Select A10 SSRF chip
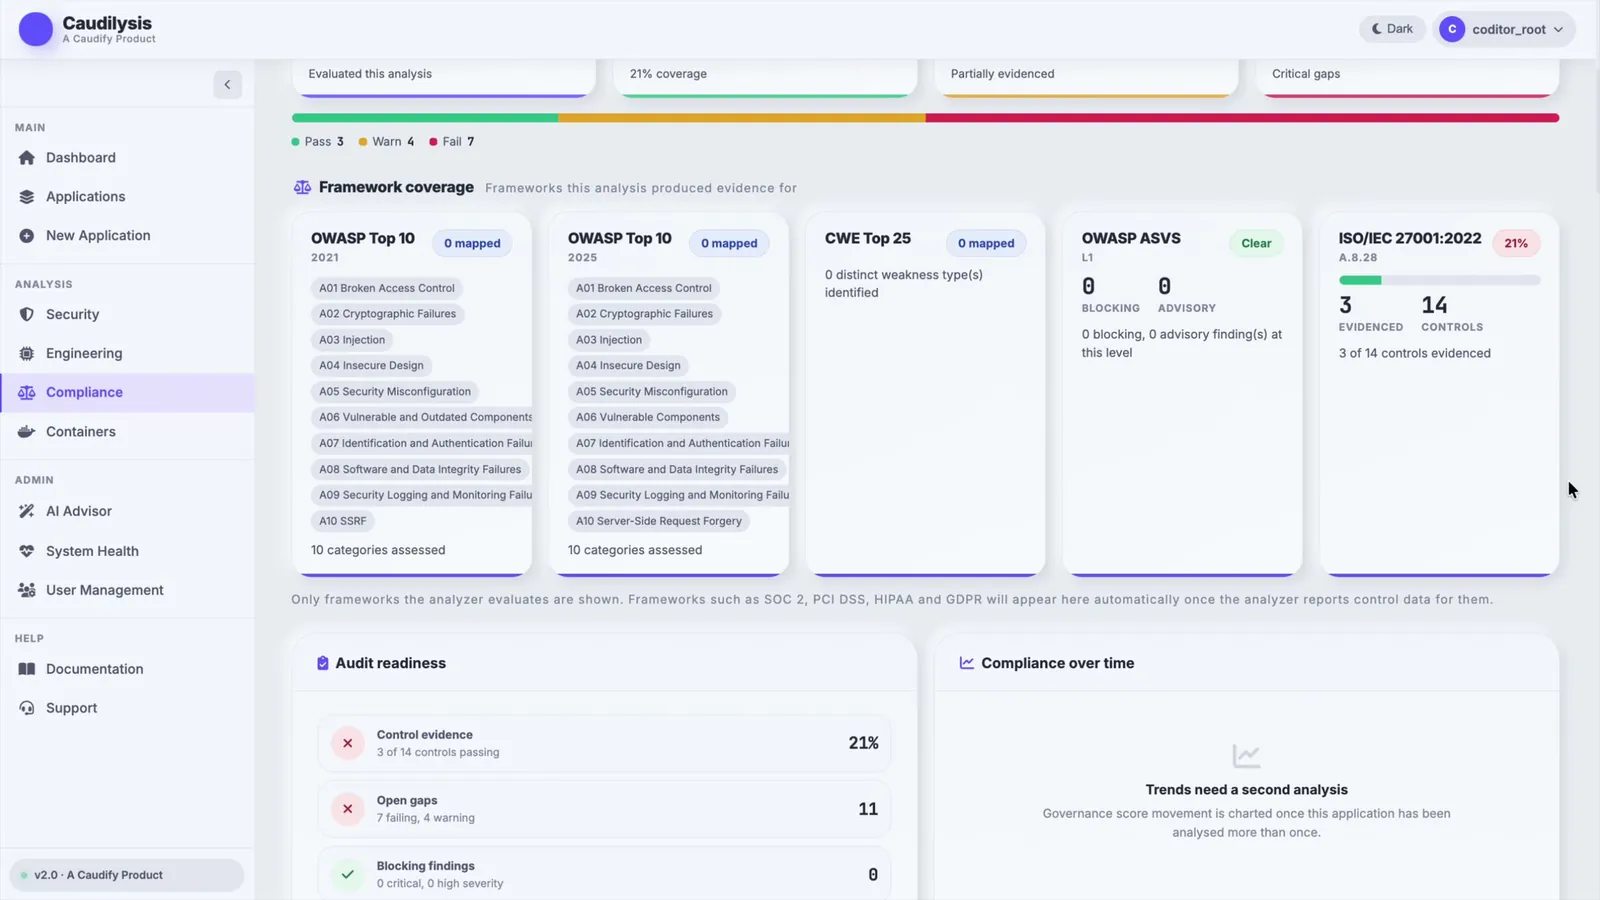1600x900 pixels. (343, 521)
